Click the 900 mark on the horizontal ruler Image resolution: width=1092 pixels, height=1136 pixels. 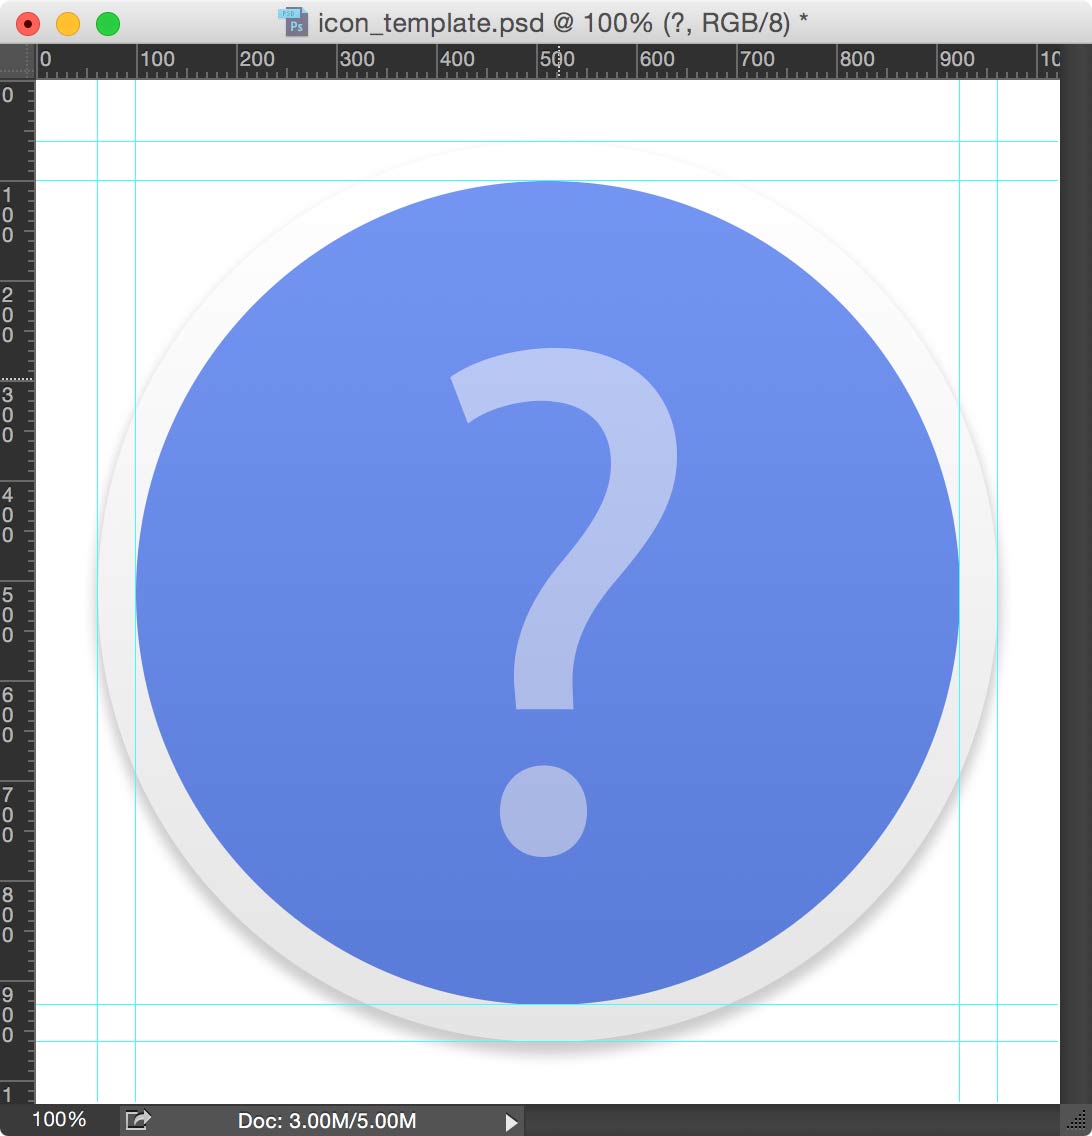(957, 59)
